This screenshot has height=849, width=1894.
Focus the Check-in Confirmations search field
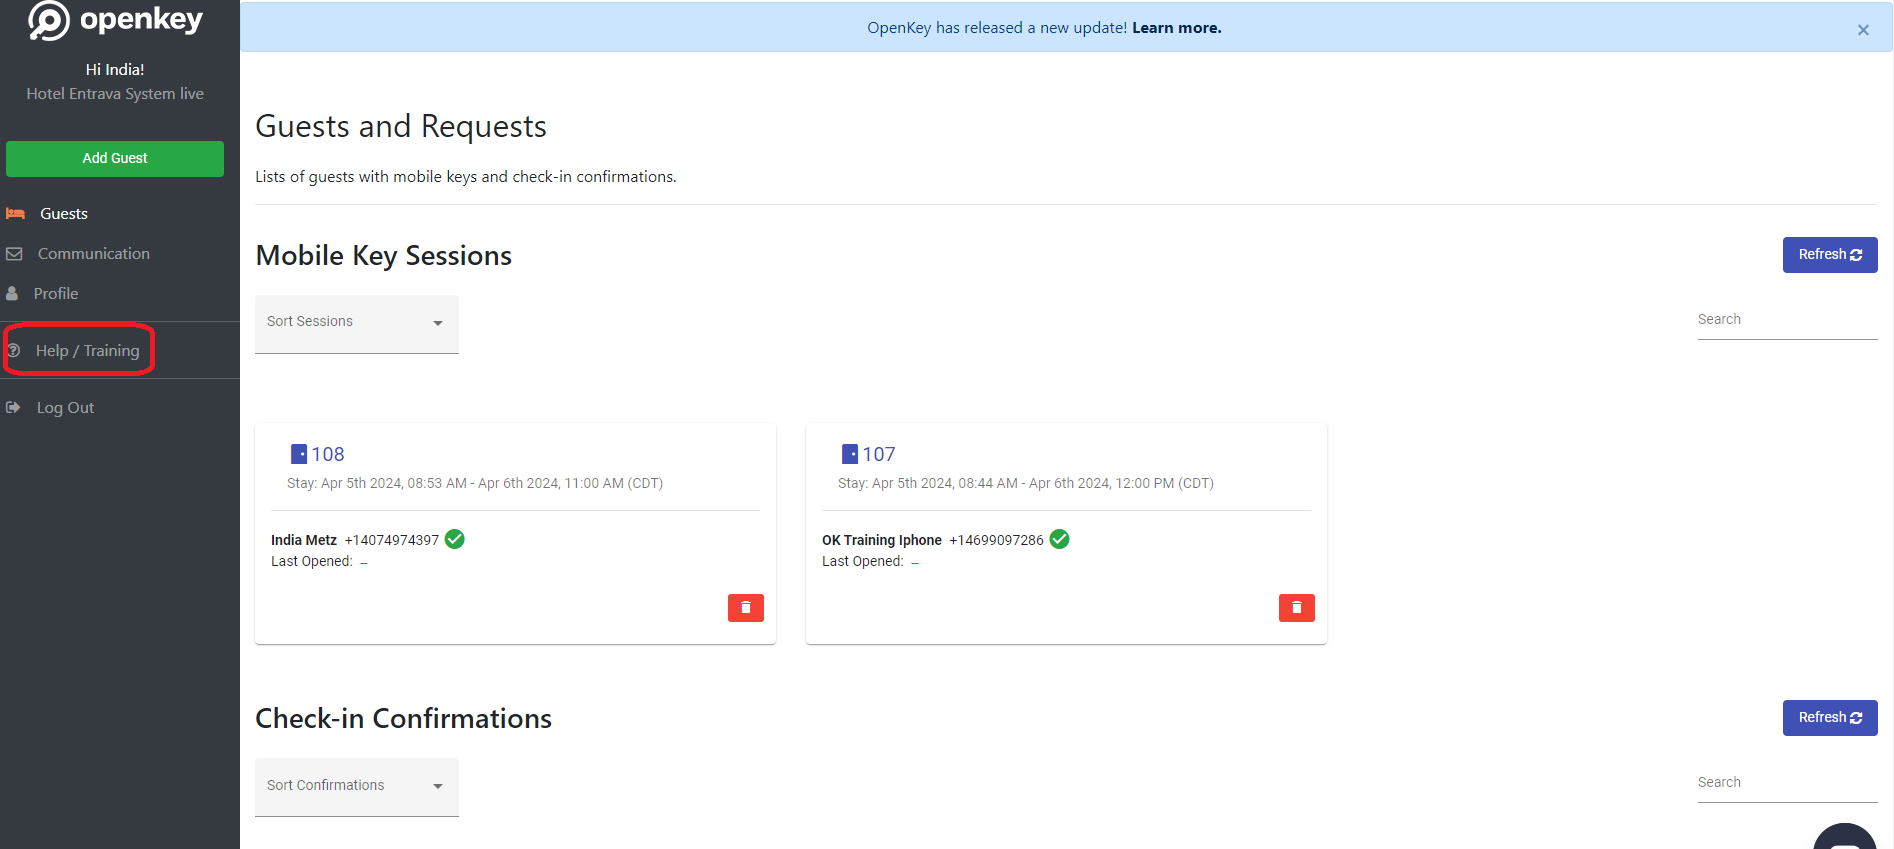coord(1788,783)
